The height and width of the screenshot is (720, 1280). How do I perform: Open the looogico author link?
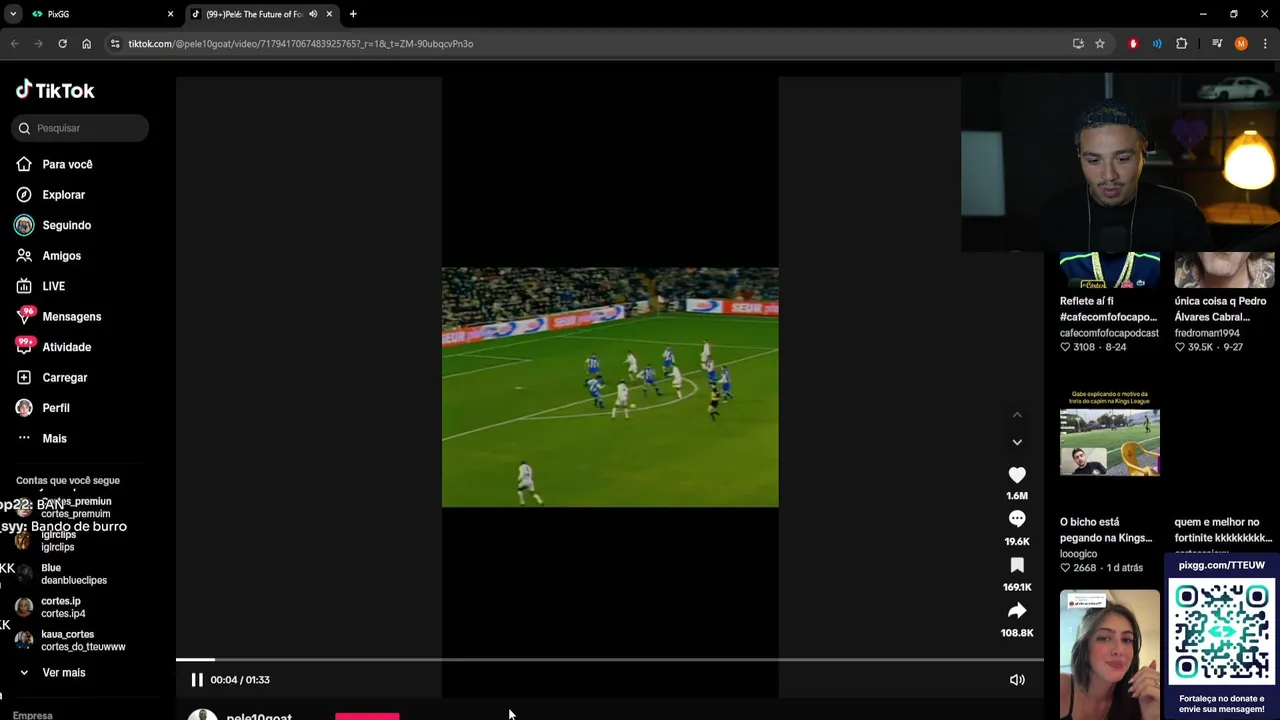coord(1078,554)
